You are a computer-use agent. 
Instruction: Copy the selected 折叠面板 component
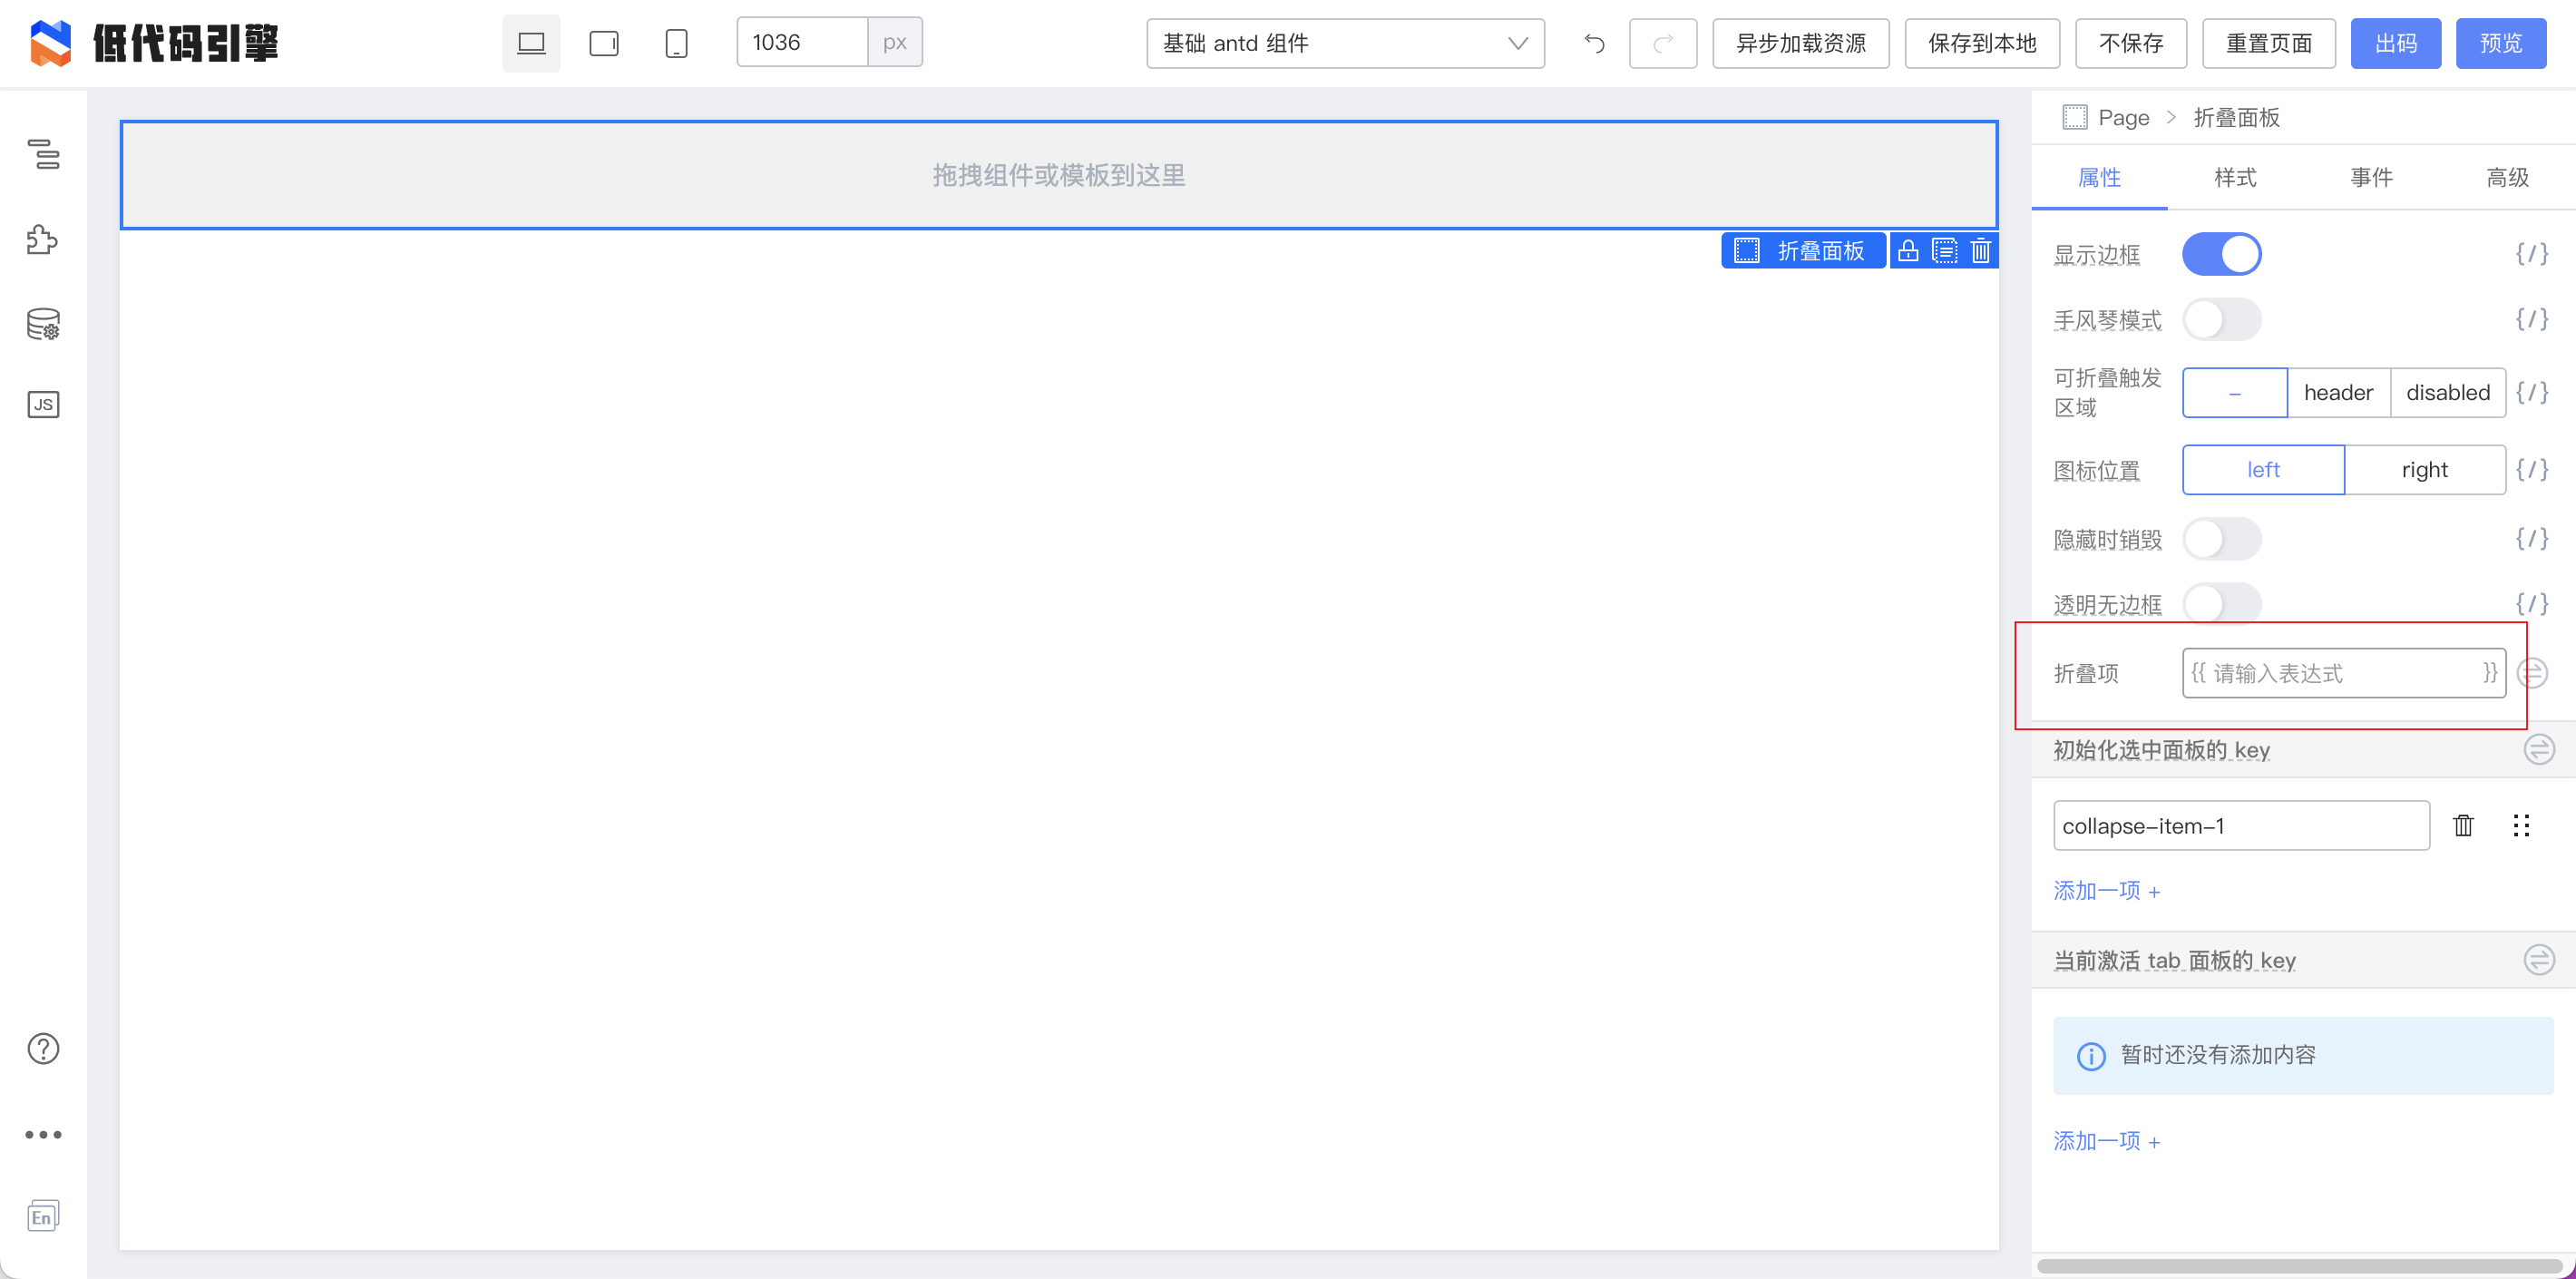(1944, 250)
